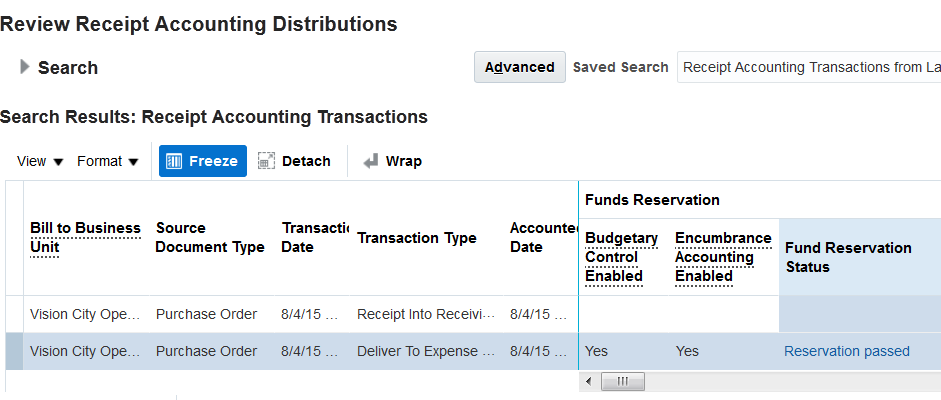Click the horizontal scrollbar thumb
Image resolution: width=941 pixels, height=400 pixels.
[622, 382]
